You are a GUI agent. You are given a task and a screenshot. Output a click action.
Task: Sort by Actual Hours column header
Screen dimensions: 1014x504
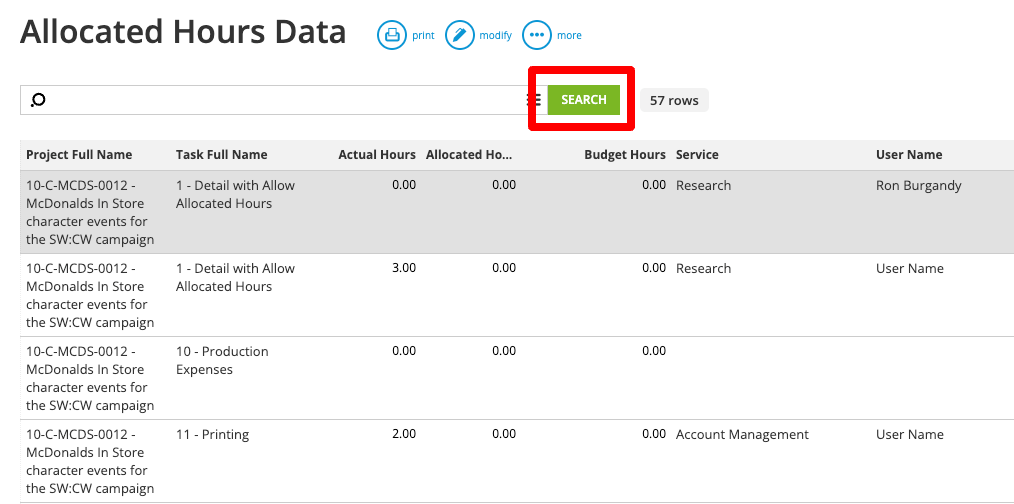click(x=376, y=155)
